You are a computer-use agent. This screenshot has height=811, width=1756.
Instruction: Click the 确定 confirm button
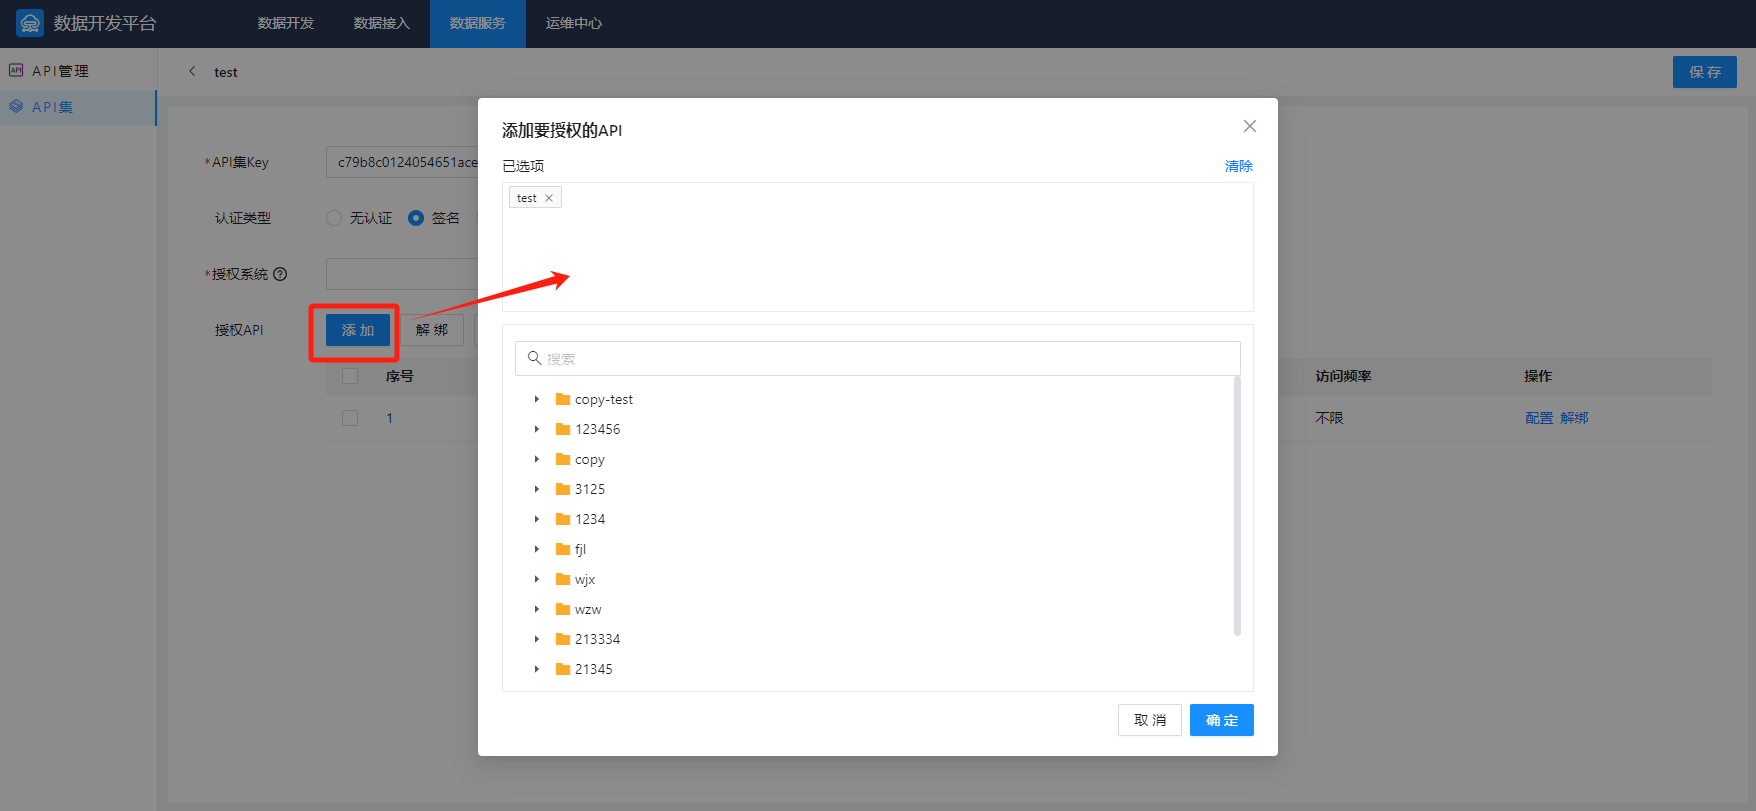coord(1221,720)
